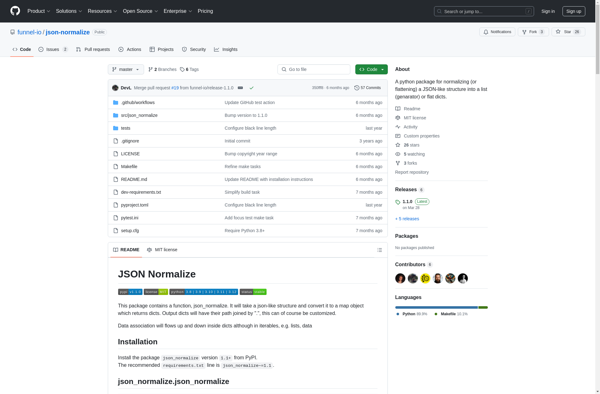
Task: View the 26 stars link
Action: pyautogui.click(x=408, y=145)
